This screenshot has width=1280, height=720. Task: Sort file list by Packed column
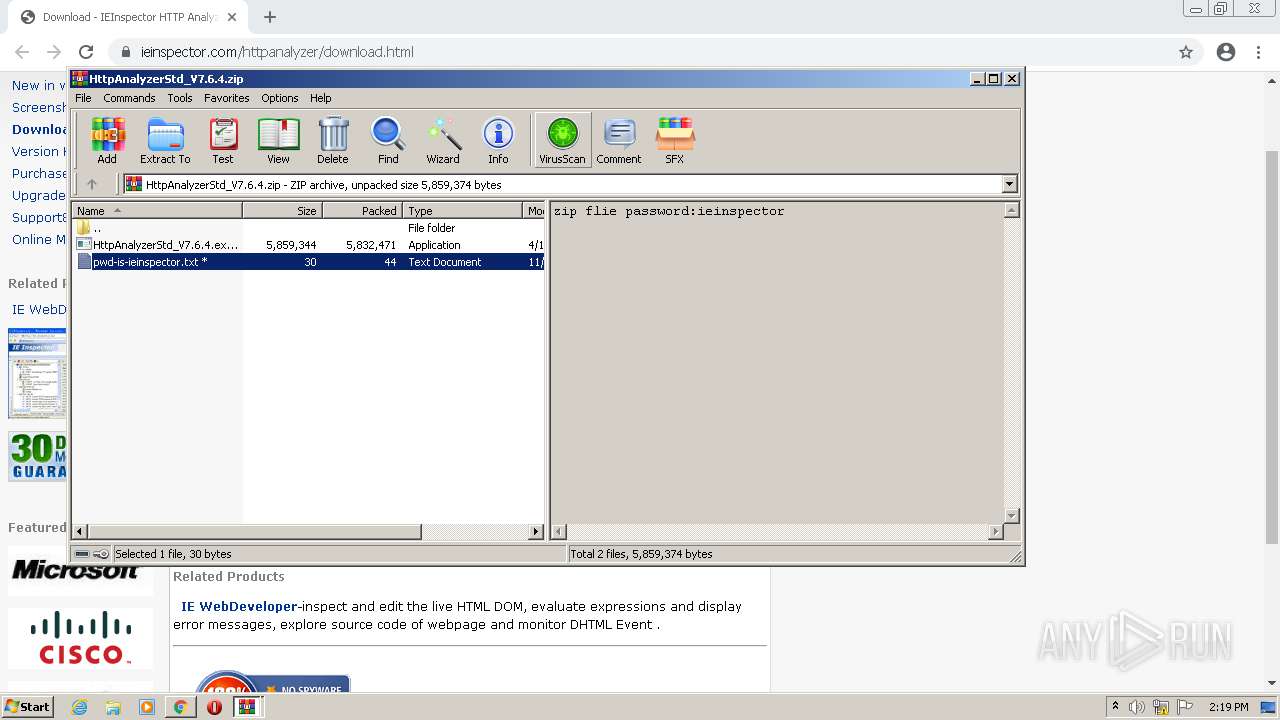[362, 211]
